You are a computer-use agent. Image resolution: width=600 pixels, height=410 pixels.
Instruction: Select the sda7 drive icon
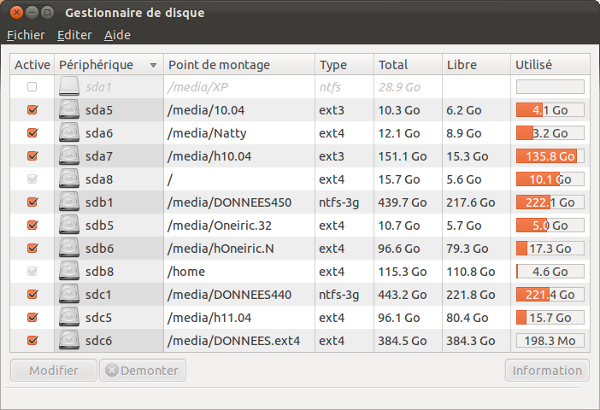tap(69, 156)
